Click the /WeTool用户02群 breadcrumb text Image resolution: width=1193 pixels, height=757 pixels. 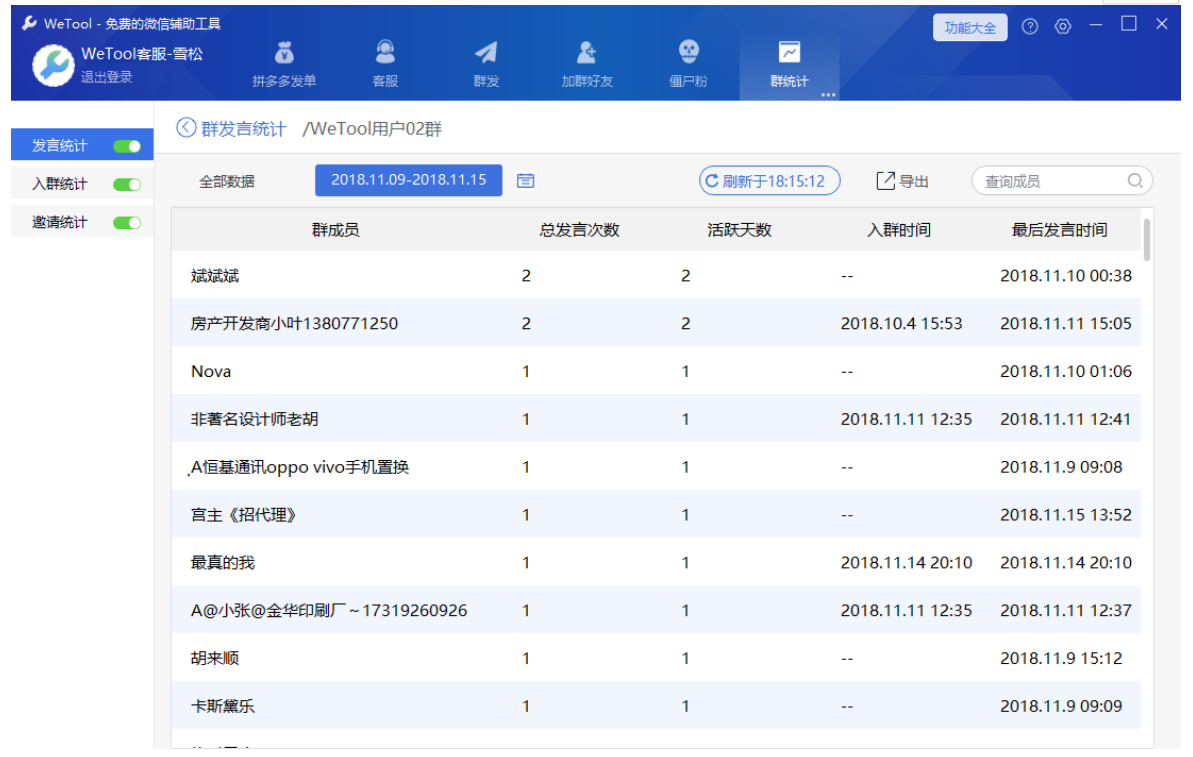click(x=372, y=129)
